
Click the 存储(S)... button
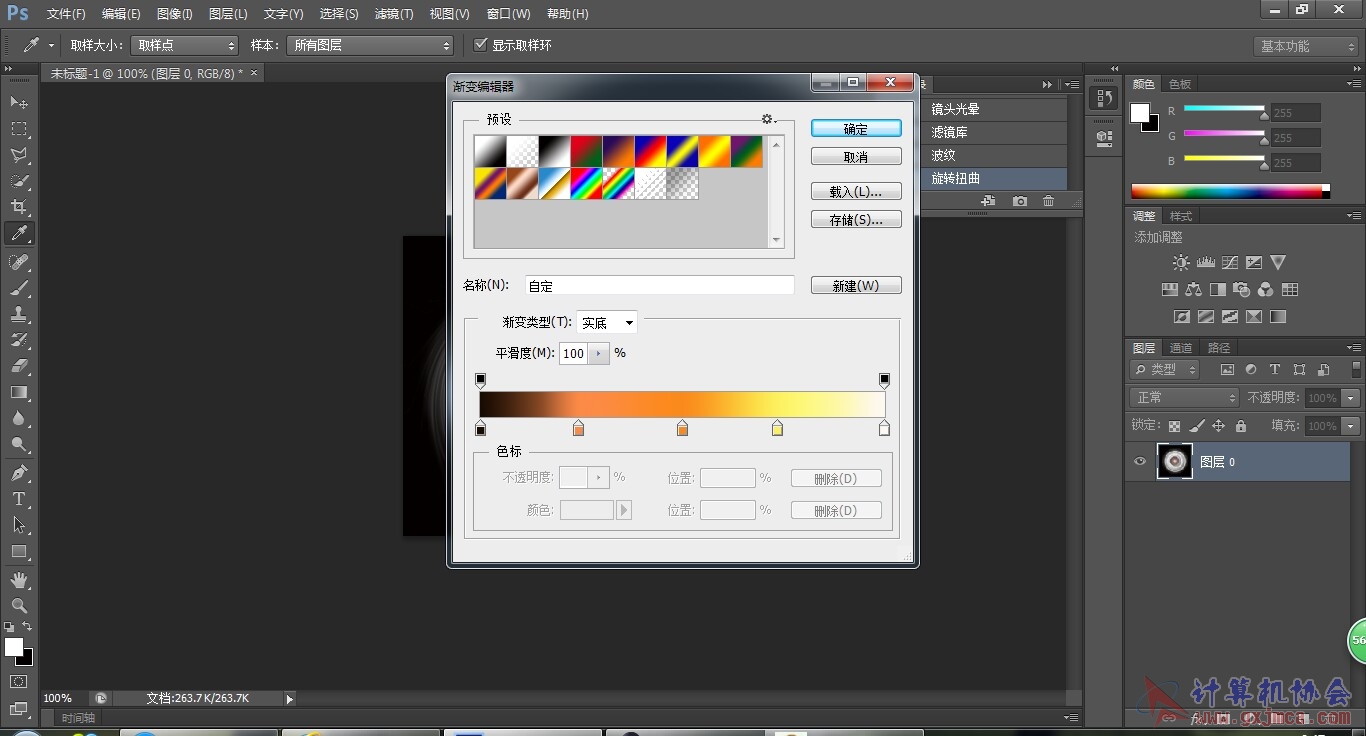pos(856,220)
